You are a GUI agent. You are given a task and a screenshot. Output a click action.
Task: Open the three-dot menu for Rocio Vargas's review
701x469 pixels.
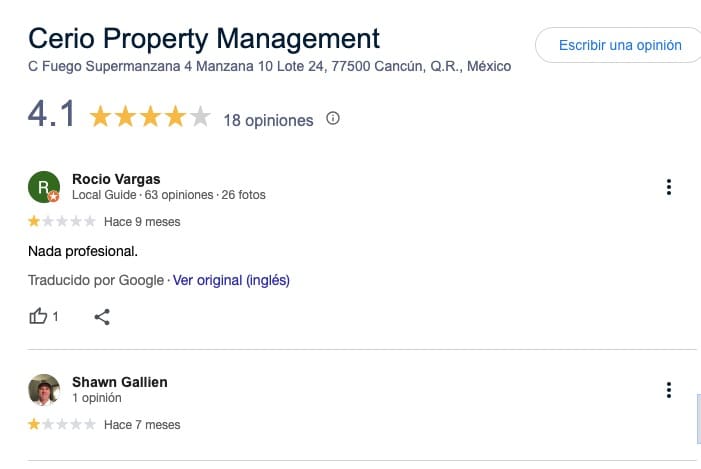pos(668,187)
